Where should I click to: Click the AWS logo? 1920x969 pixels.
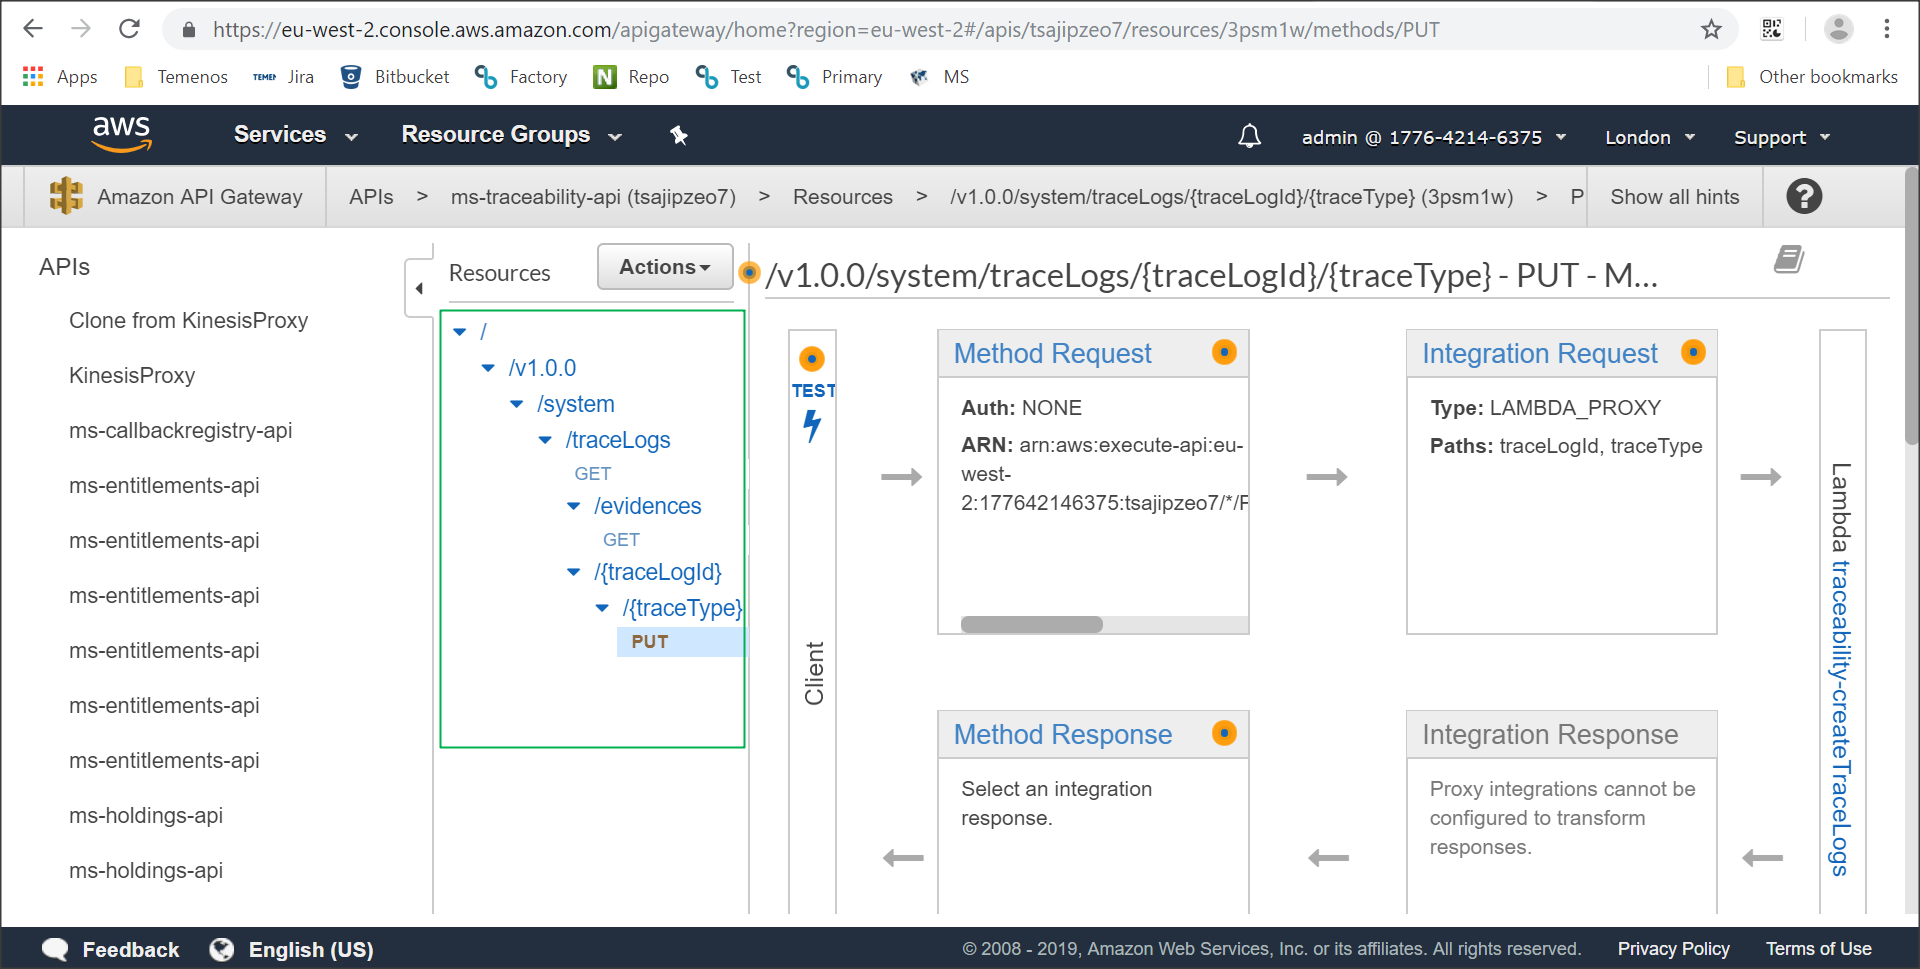coord(121,134)
